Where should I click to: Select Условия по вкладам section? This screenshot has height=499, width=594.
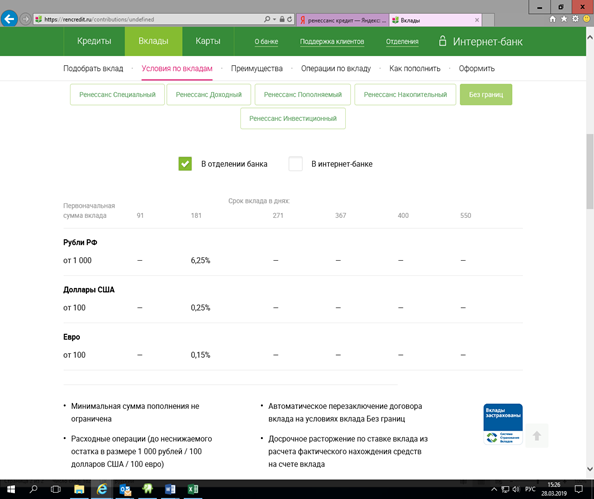coord(177,69)
